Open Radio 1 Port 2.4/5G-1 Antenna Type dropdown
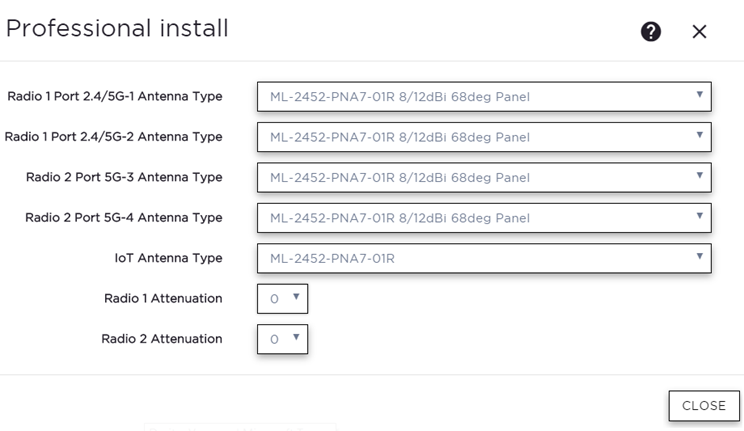The height and width of the screenshot is (431, 744). (x=483, y=97)
